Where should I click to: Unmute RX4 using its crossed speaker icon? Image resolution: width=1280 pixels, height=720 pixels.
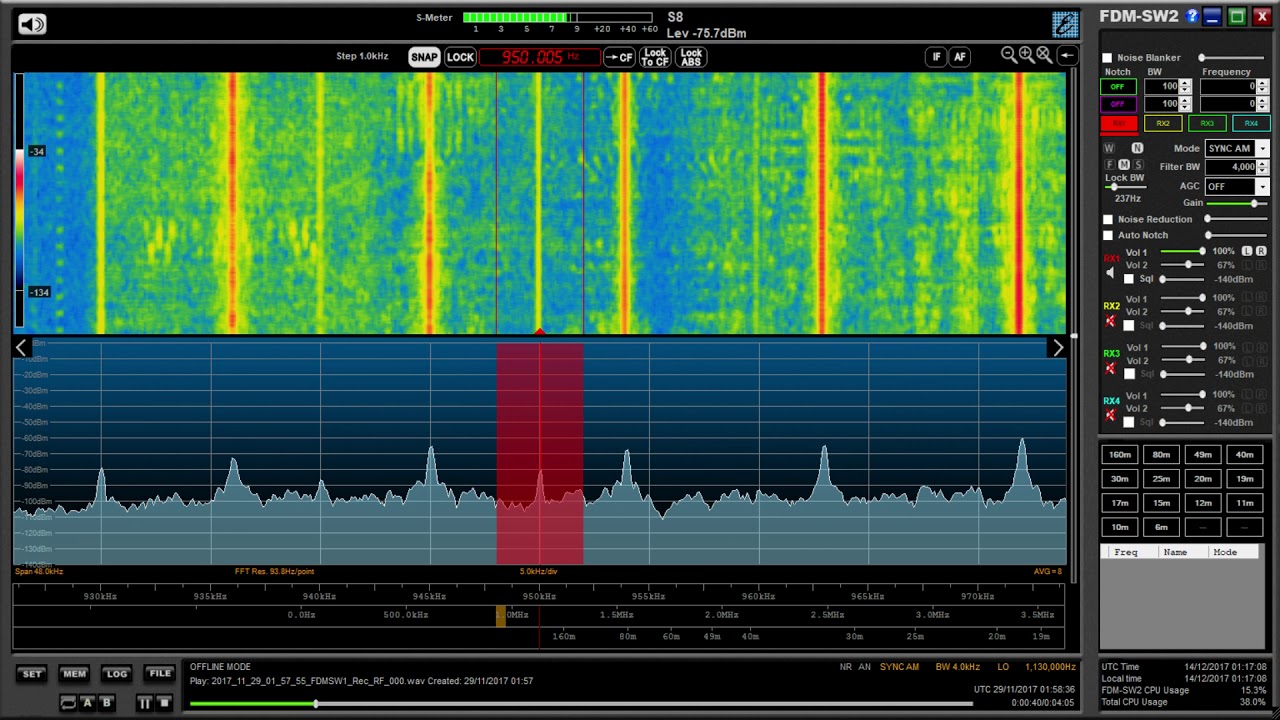pos(1110,415)
